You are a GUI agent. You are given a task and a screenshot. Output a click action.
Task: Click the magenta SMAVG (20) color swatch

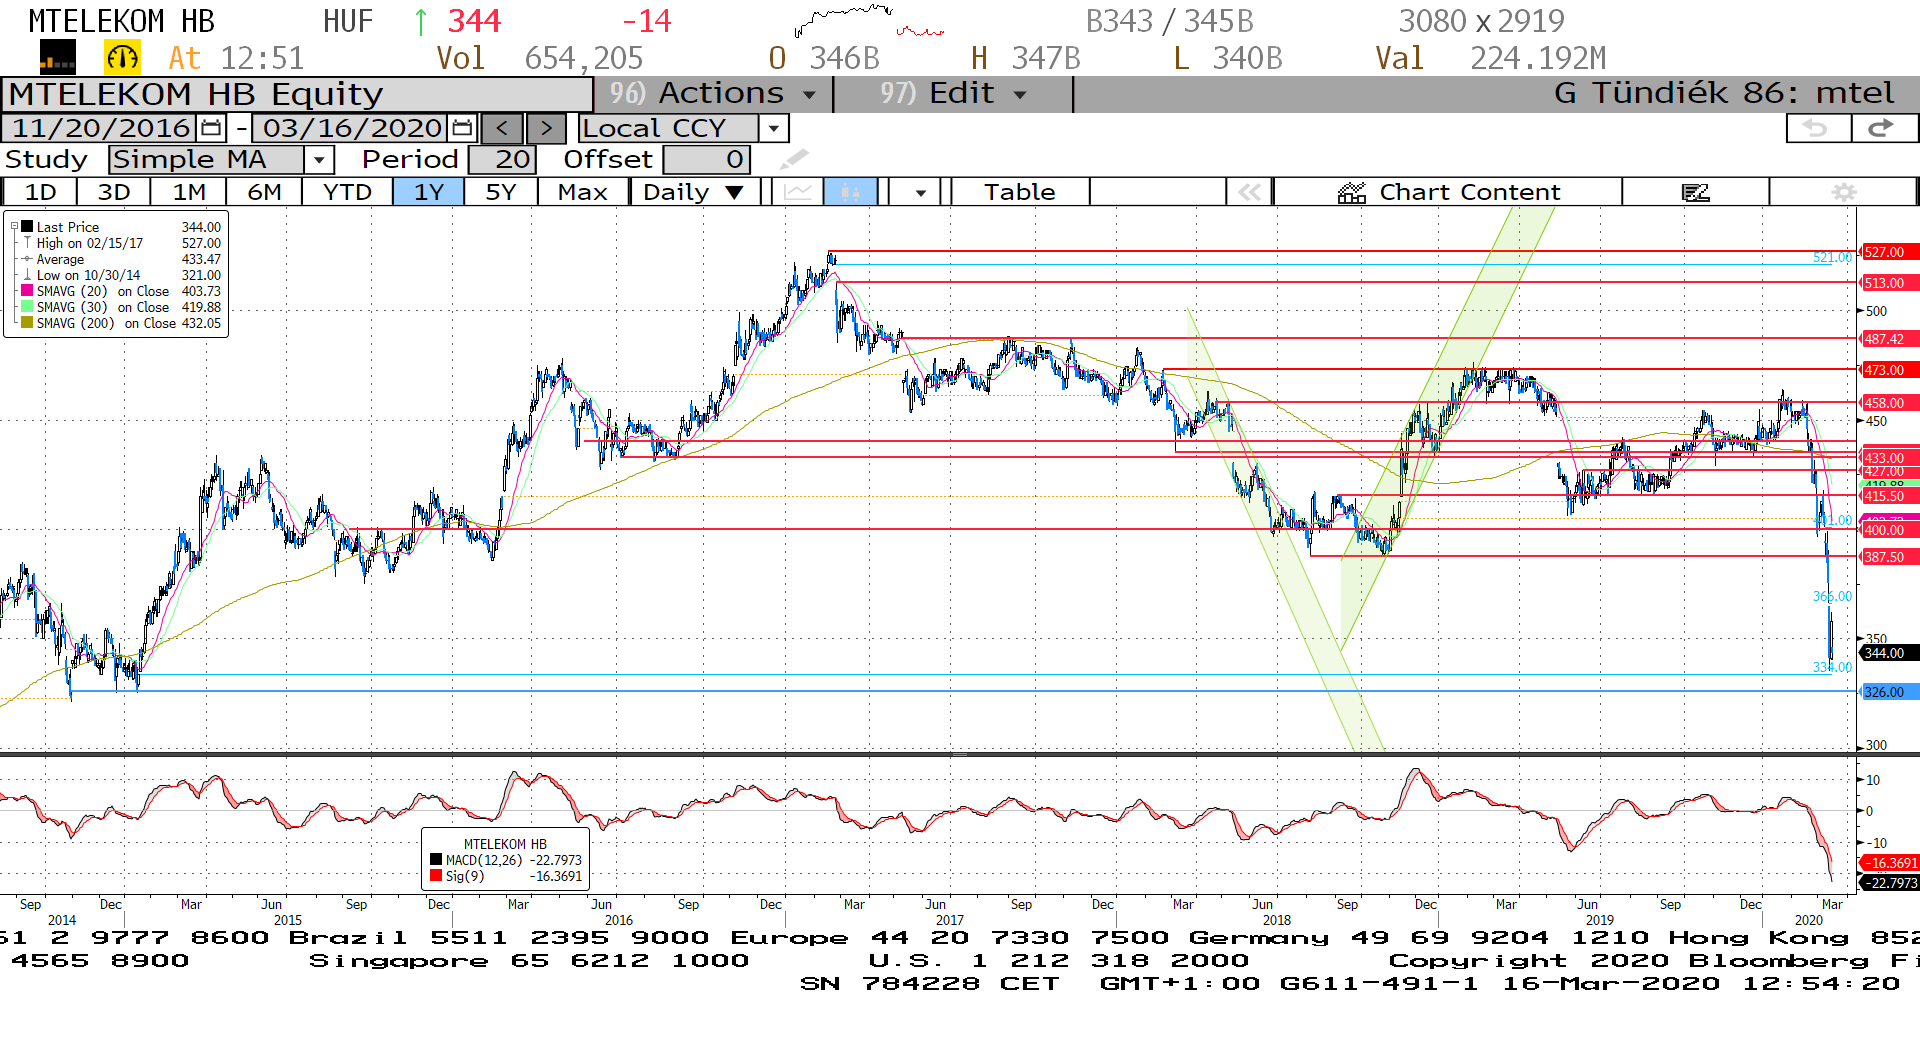(x=28, y=291)
